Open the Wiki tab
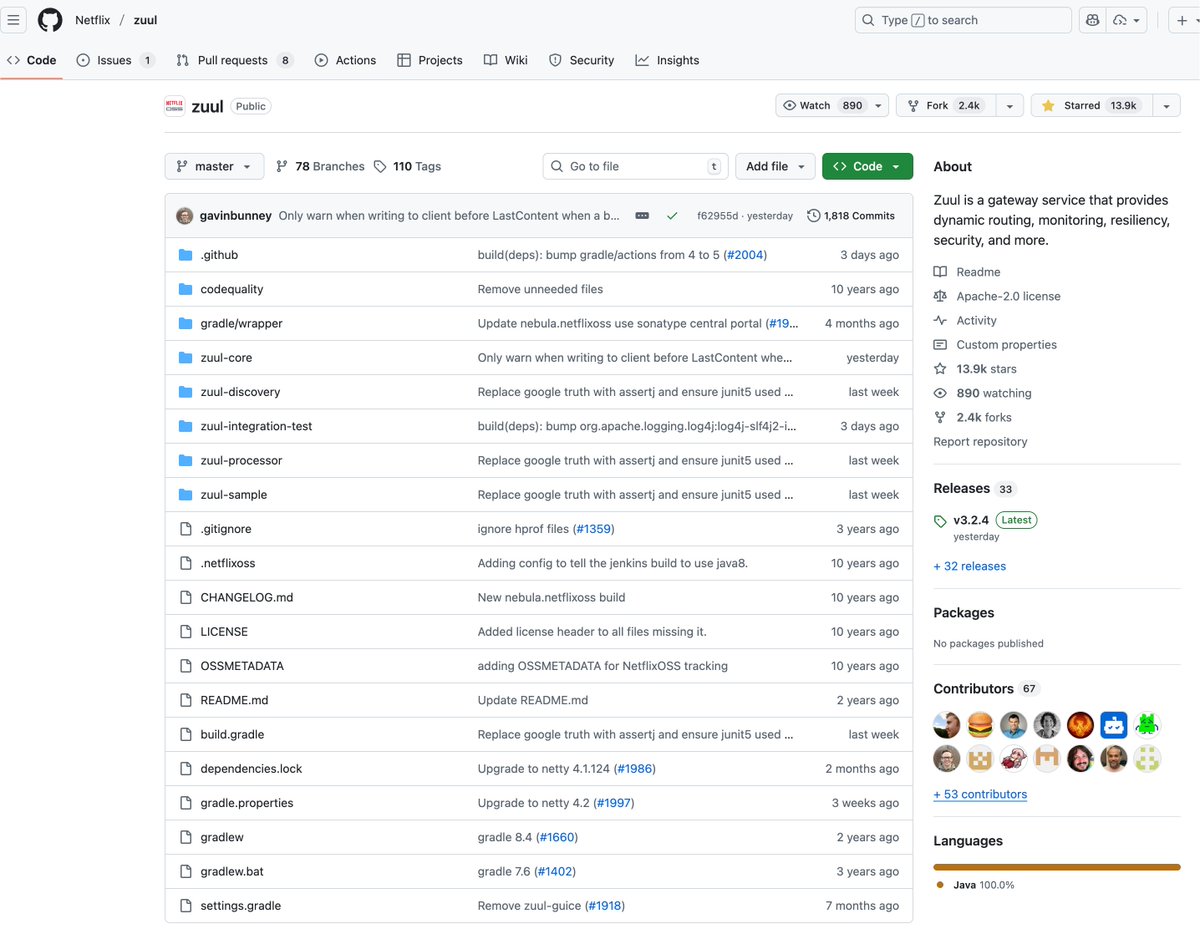Viewport: 1200px width, 929px height. tap(506, 60)
